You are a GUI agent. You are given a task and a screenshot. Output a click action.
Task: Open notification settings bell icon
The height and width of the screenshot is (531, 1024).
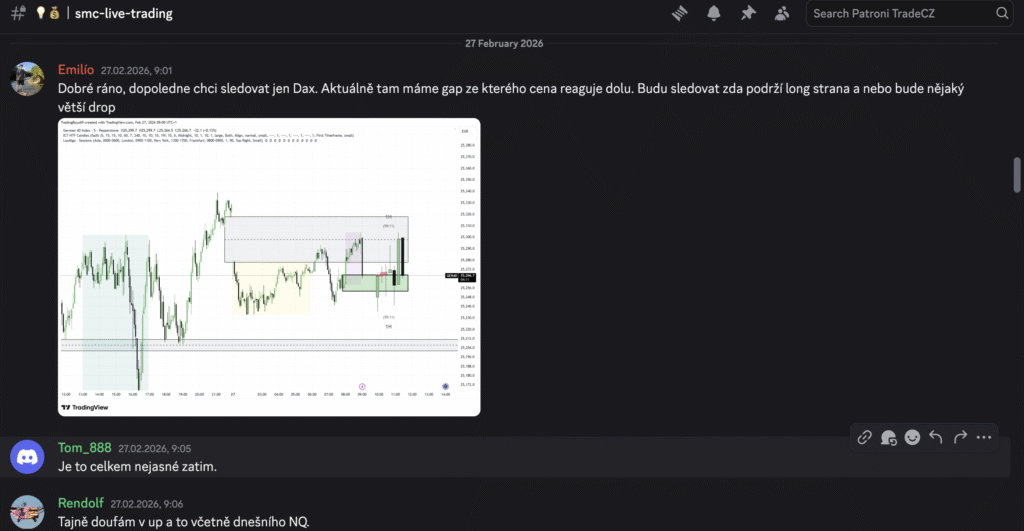[714, 14]
